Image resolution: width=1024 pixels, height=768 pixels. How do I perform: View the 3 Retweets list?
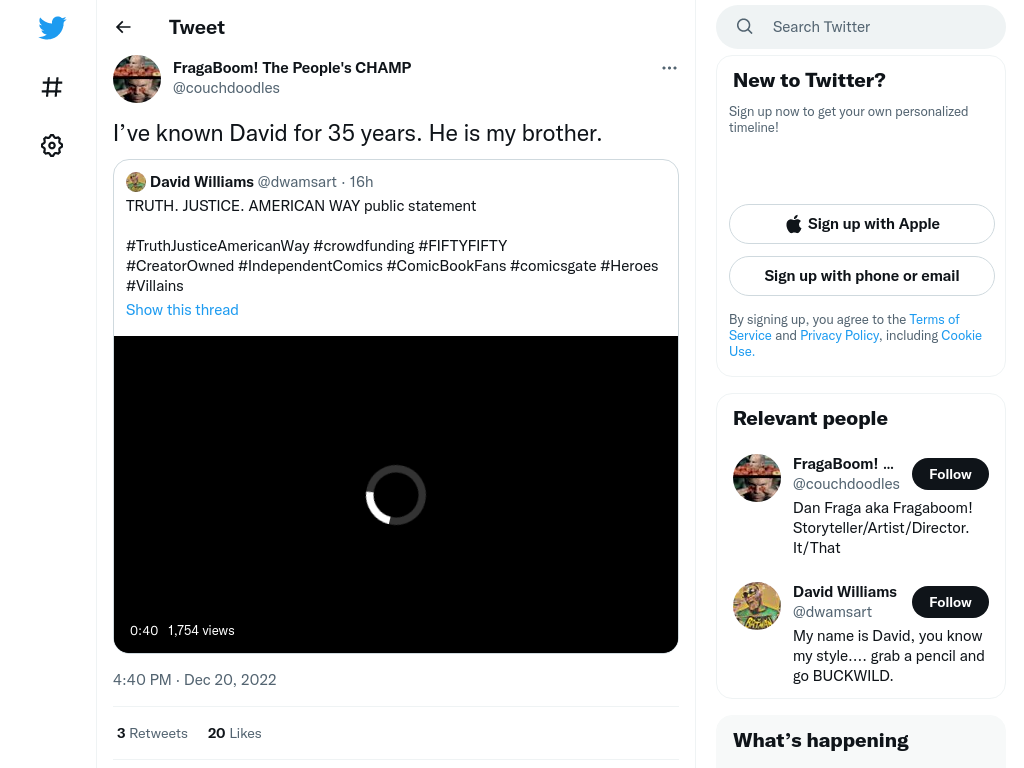152,733
